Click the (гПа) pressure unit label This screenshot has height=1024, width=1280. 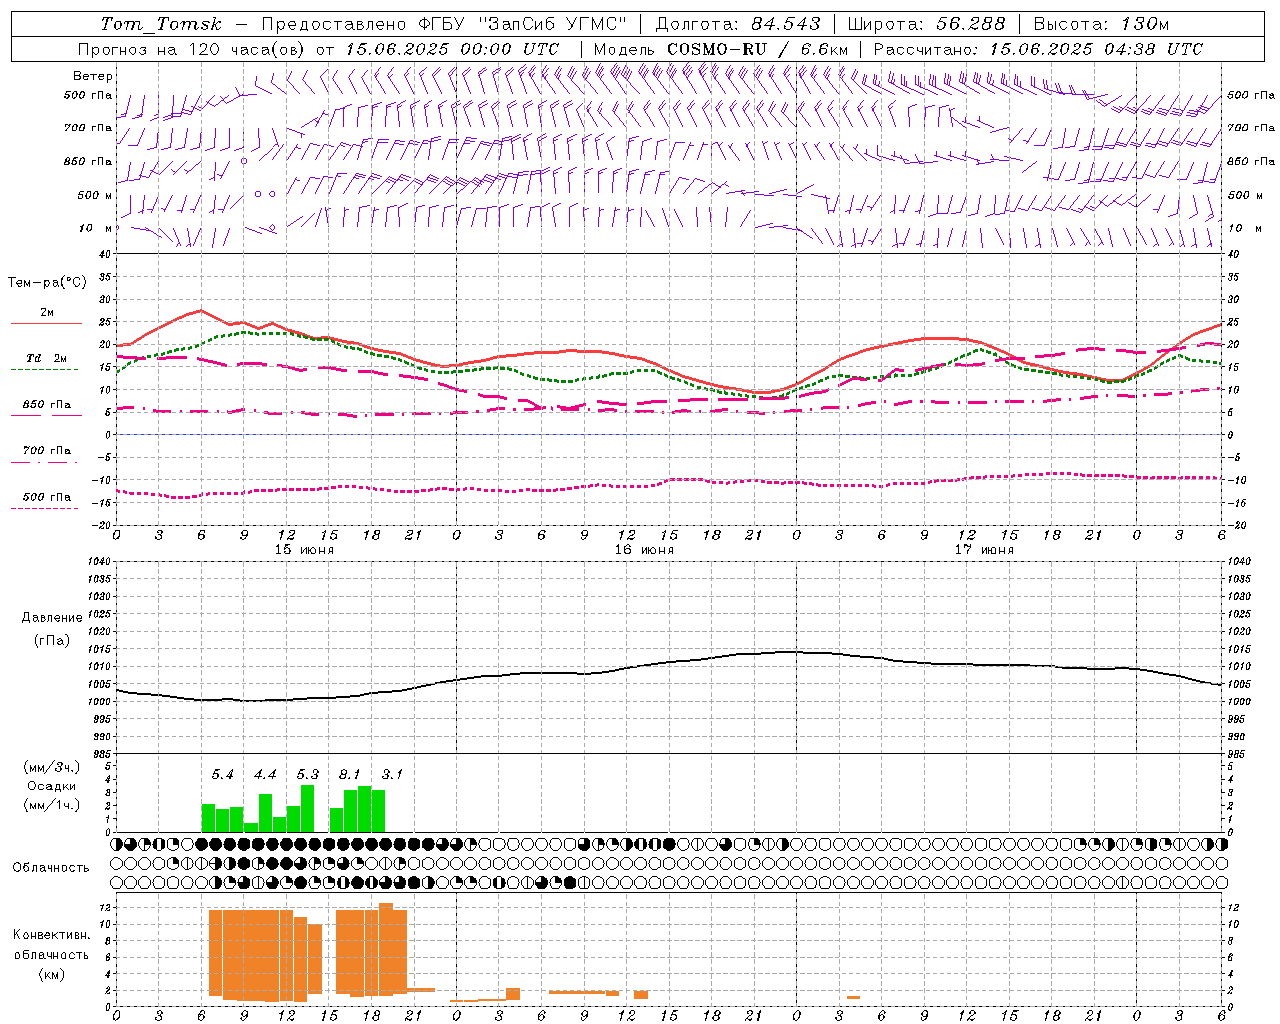click(x=52, y=641)
